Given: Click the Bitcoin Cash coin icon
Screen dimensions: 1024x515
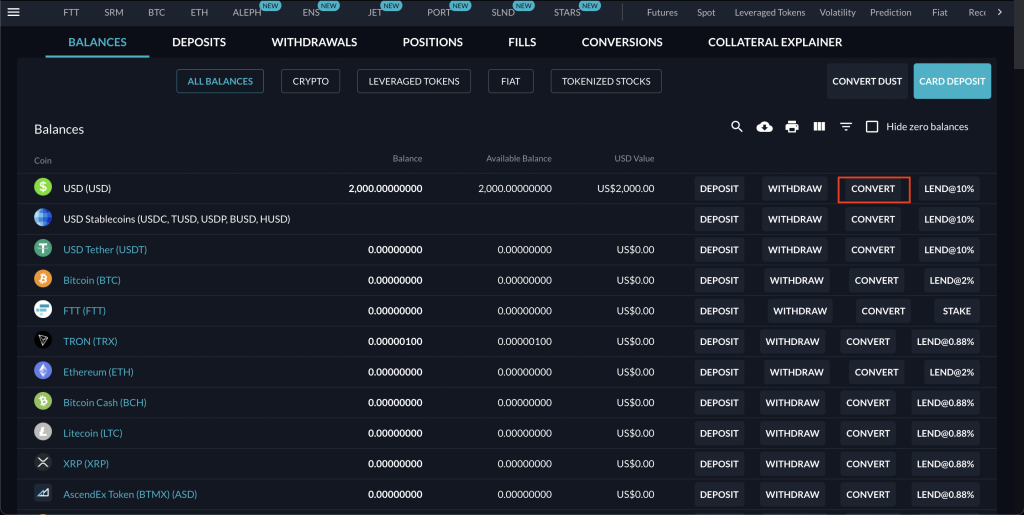Looking at the screenshot, I should coord(43,401).
